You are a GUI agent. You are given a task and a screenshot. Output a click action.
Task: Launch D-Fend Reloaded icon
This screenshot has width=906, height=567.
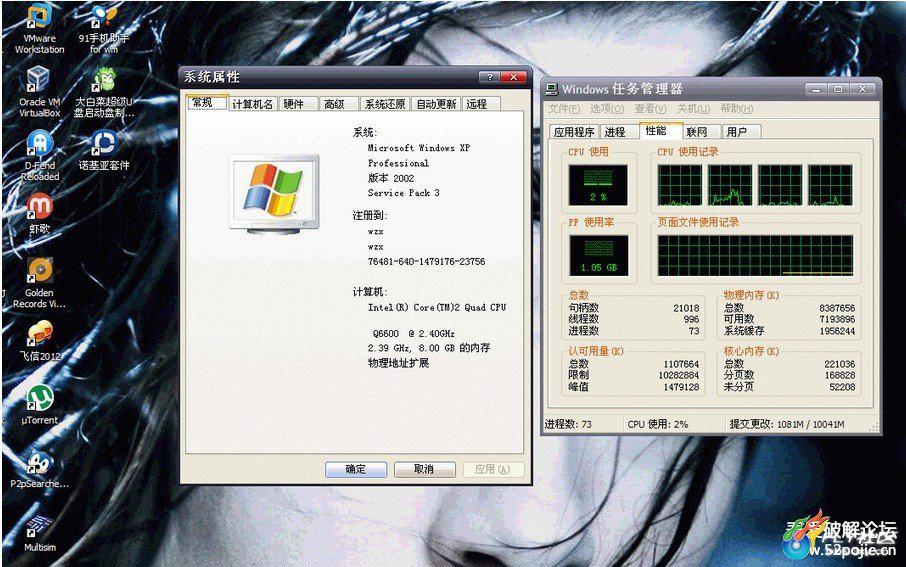point(39,156)
